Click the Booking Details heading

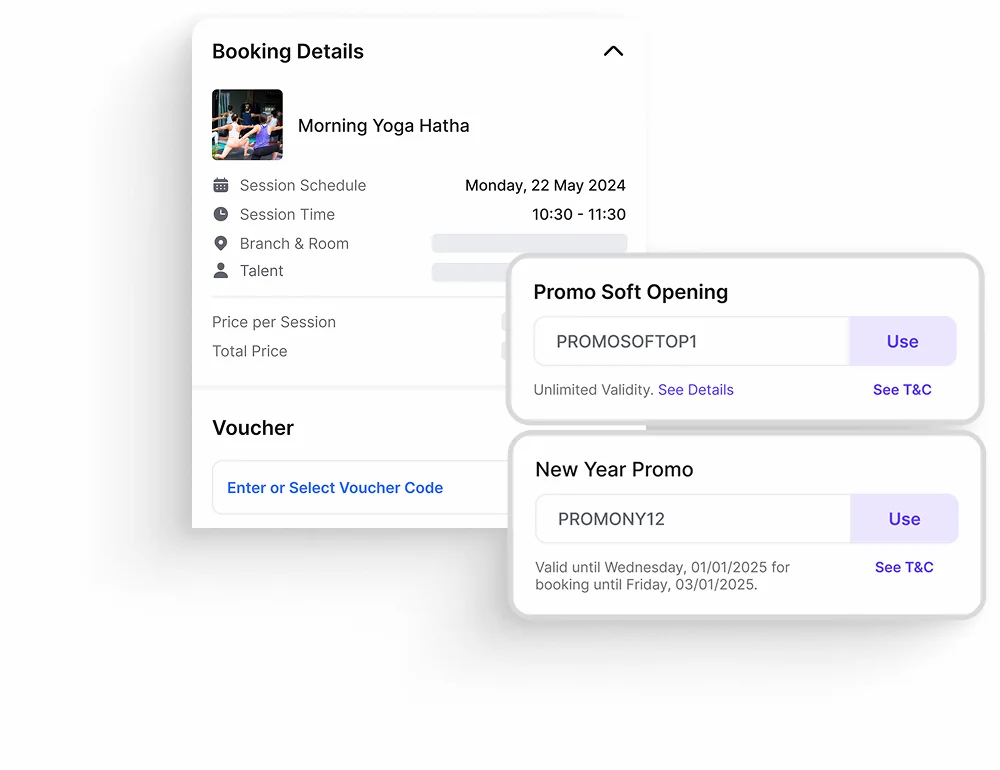point(288,52)
